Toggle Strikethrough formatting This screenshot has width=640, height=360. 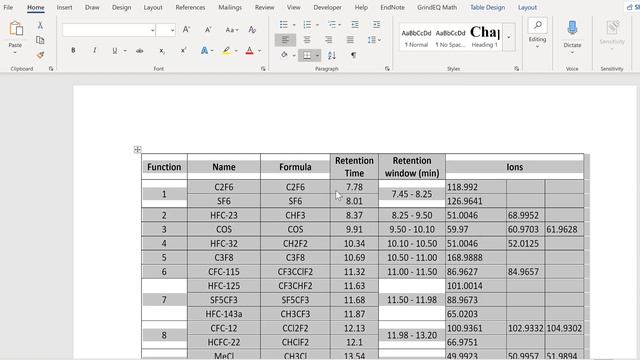(140, 51)
